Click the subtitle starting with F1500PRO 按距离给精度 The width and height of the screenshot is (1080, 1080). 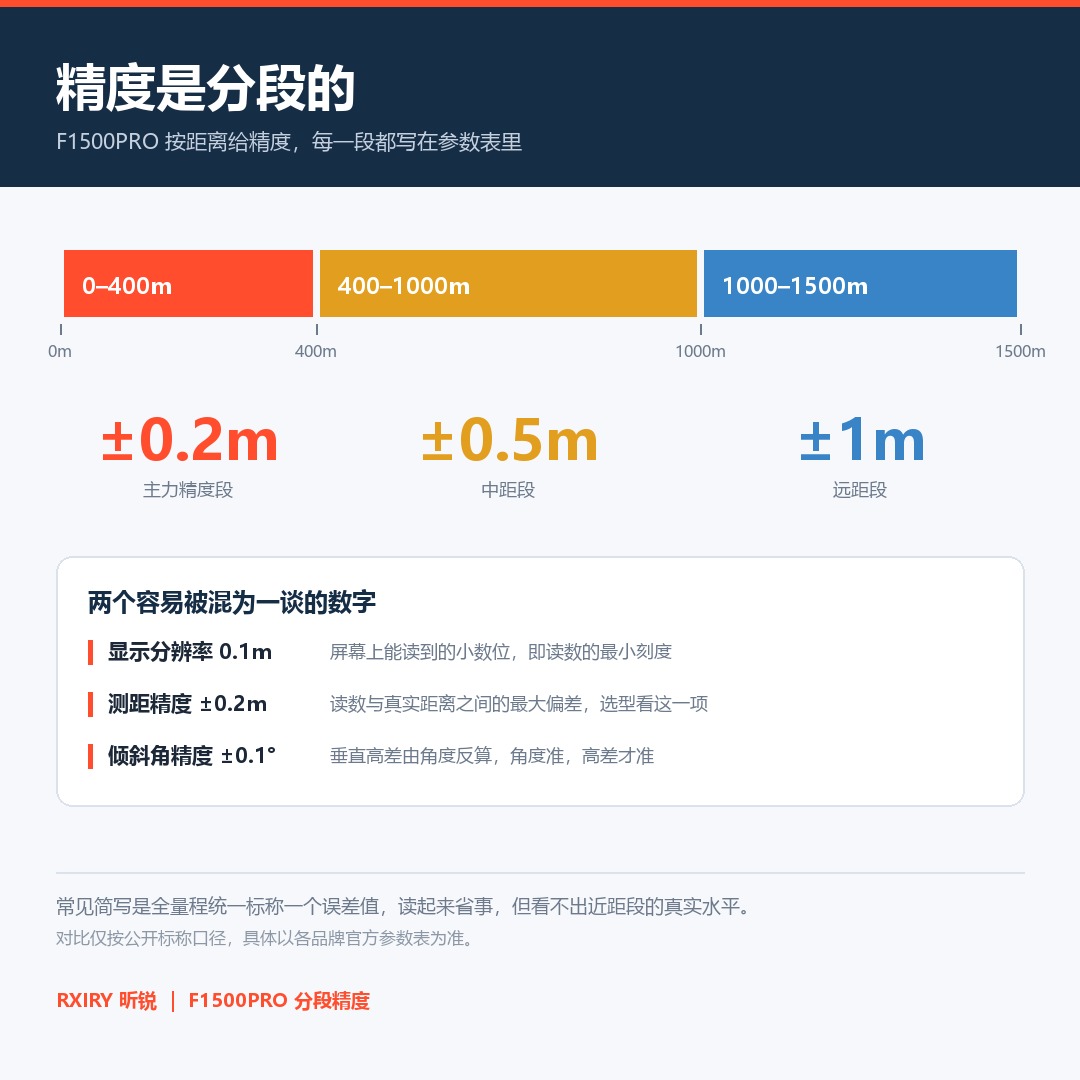pos(289,142)
